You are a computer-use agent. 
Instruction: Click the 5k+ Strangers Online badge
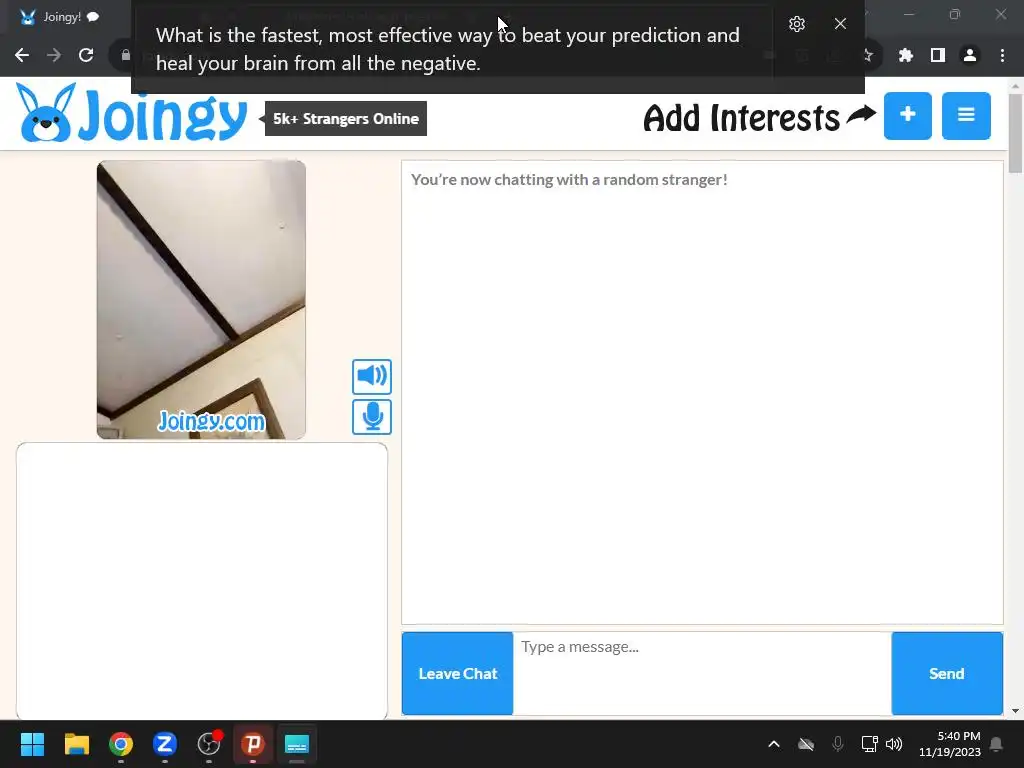[x=345, y=119]
